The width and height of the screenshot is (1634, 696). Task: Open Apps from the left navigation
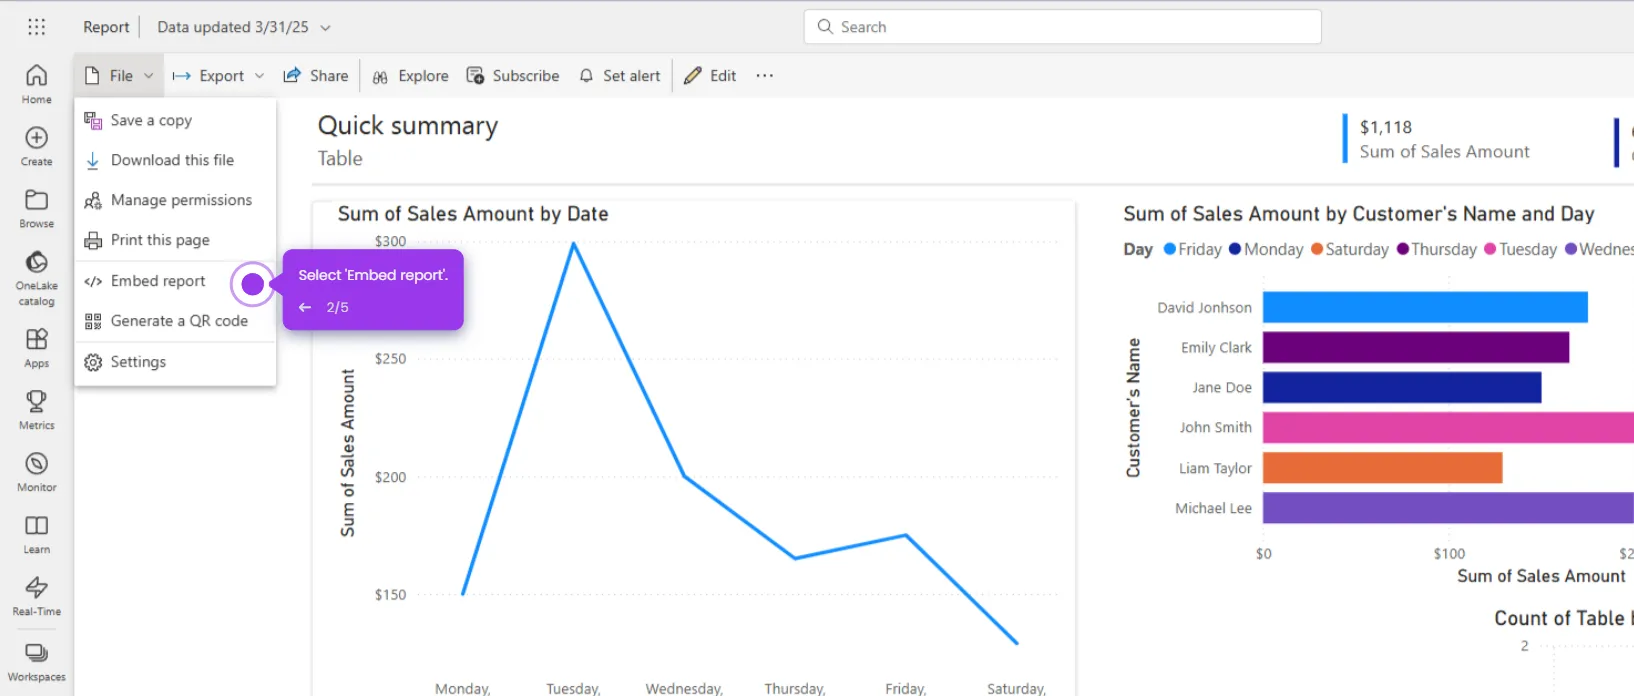click(37, 348)
